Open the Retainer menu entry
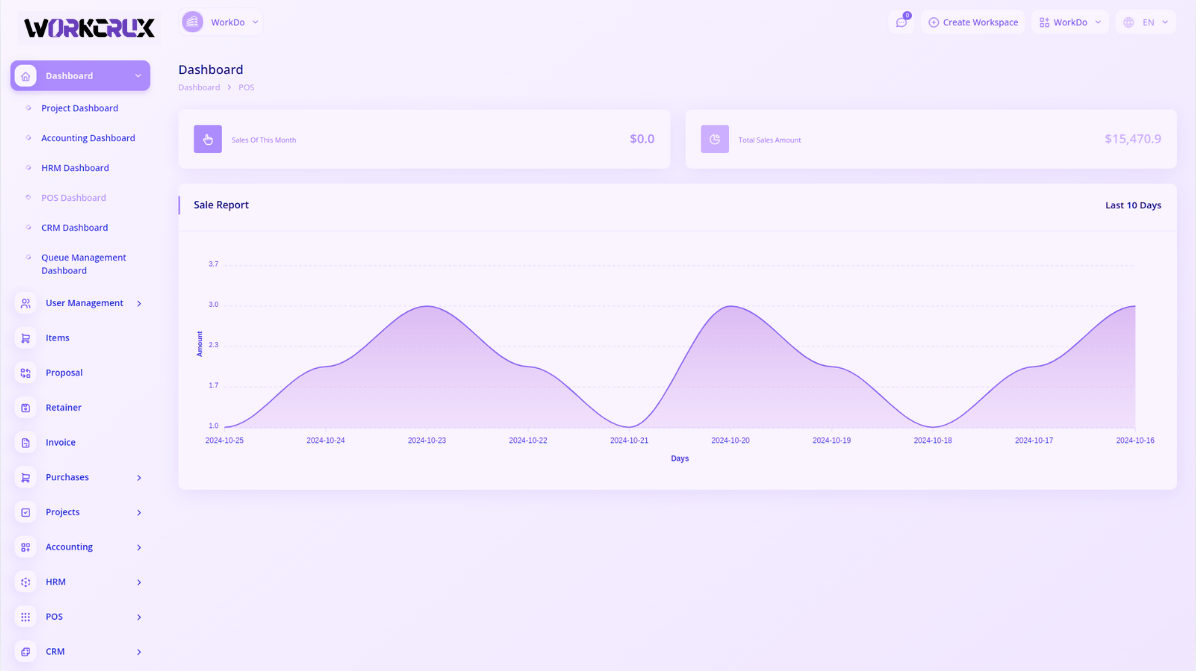Screen dimensions: 1196x671 pyautogui.click(x=63, y=408)
